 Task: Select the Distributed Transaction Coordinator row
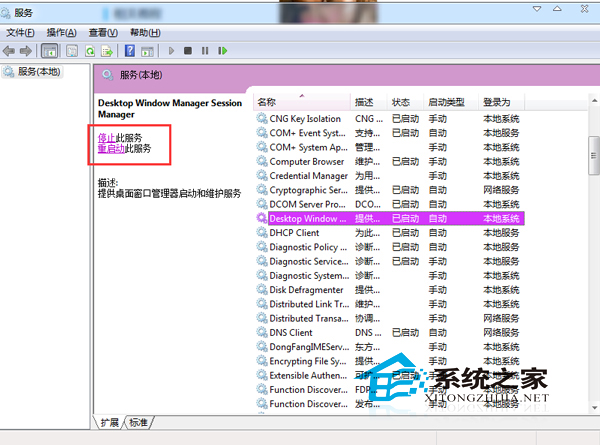pyautogui.click(x=390, y=318)
